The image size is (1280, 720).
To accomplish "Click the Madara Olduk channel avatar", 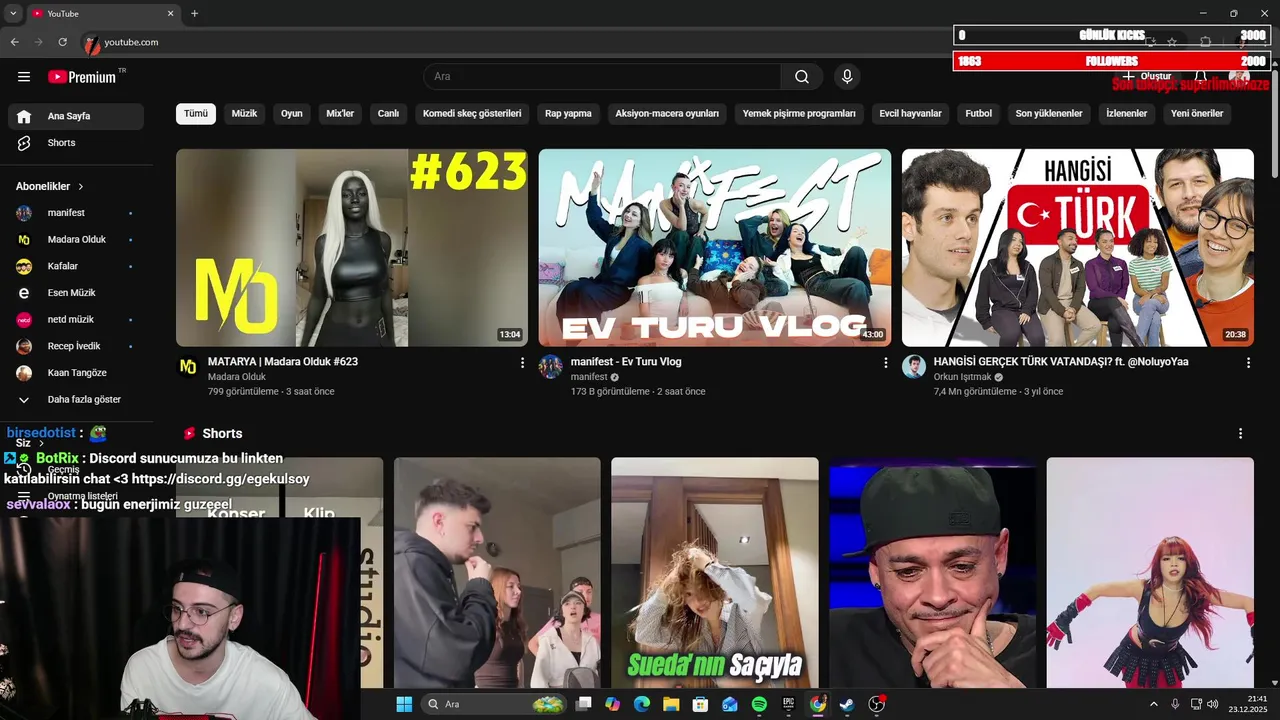I will (x=188, y=367).
